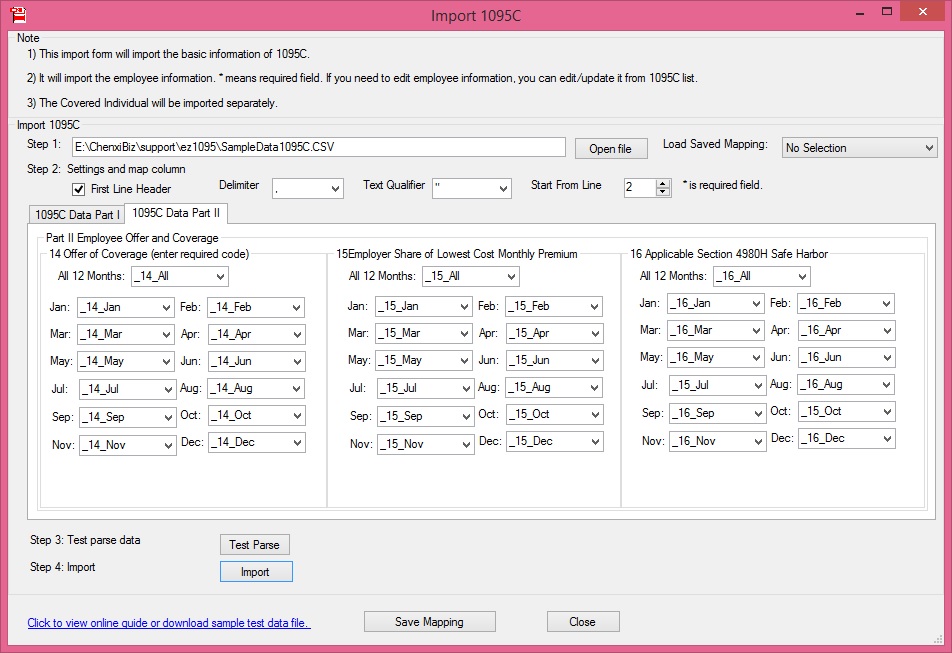Viewport: 952px width, 653px height.
Task: Decrease the Start From Line value
Action: pyautogui.click(x=663, y=192)
